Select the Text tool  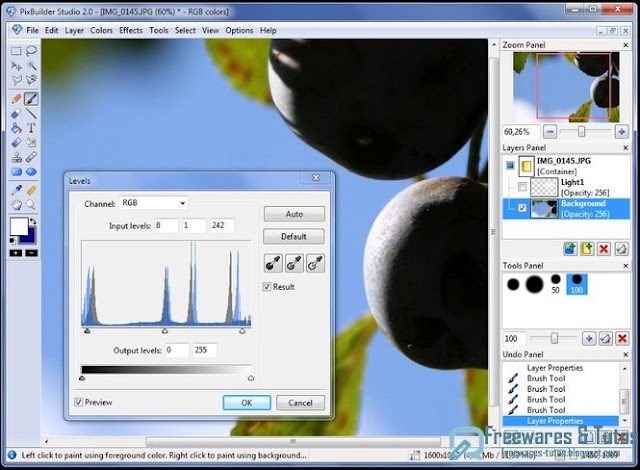click(31, 128)
